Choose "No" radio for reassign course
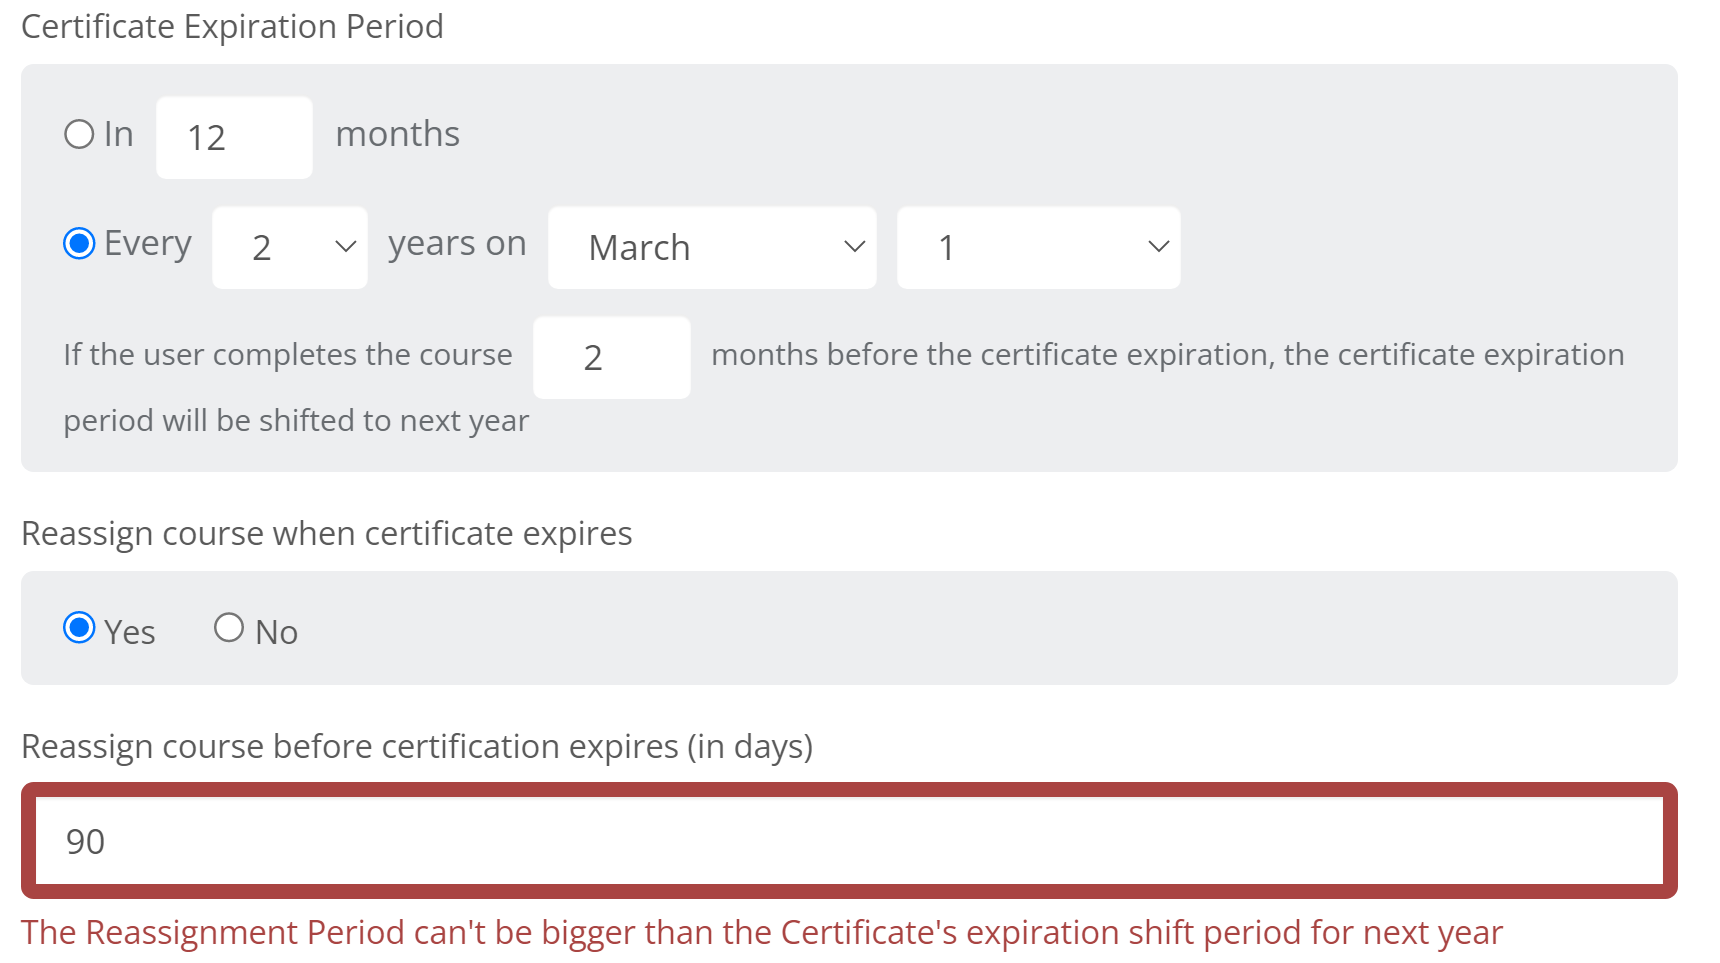This screenshot has height=963, width=1720. click(x=229, y=628)
